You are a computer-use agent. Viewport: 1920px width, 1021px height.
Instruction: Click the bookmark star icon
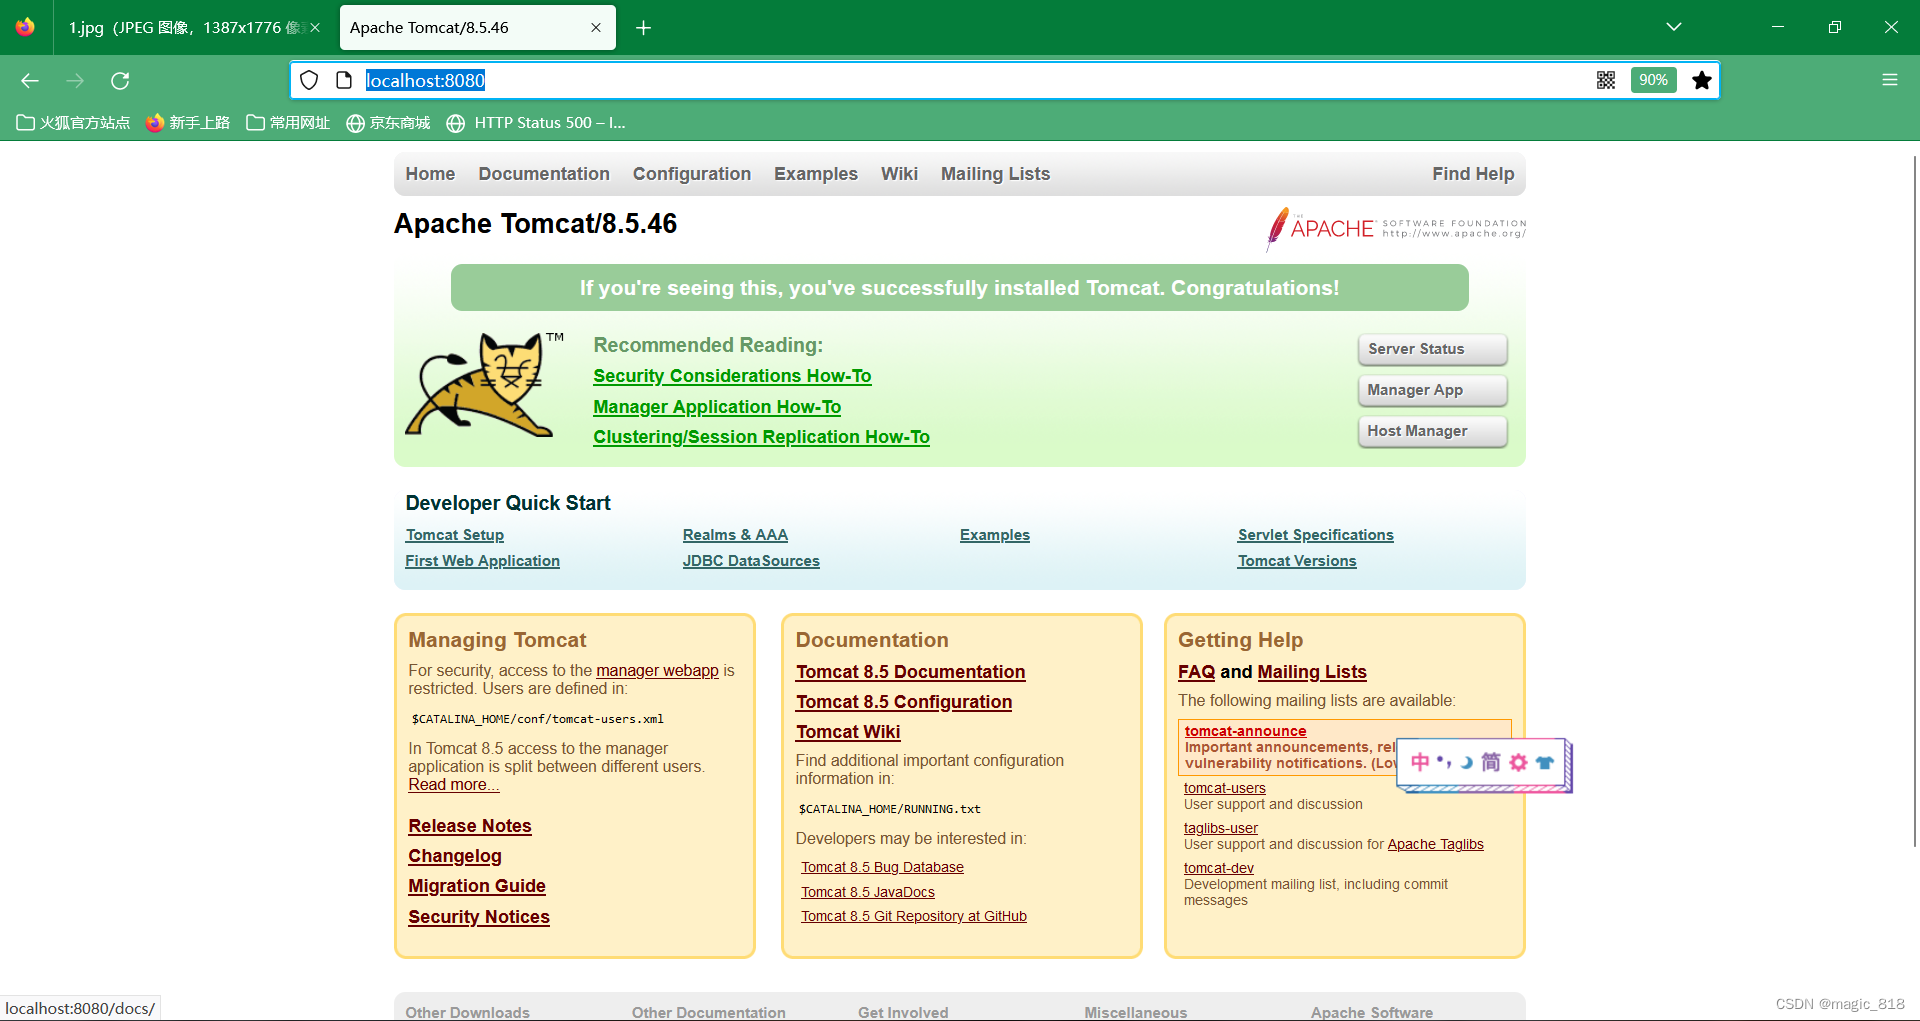1702,80
